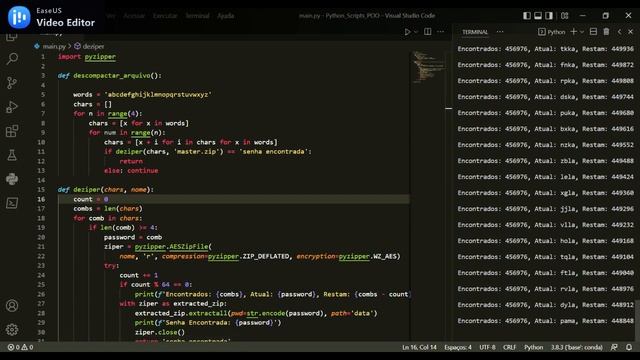Select the Python terminal profile label
Viewport: 640px width, 360px height.
click(551, 32)
